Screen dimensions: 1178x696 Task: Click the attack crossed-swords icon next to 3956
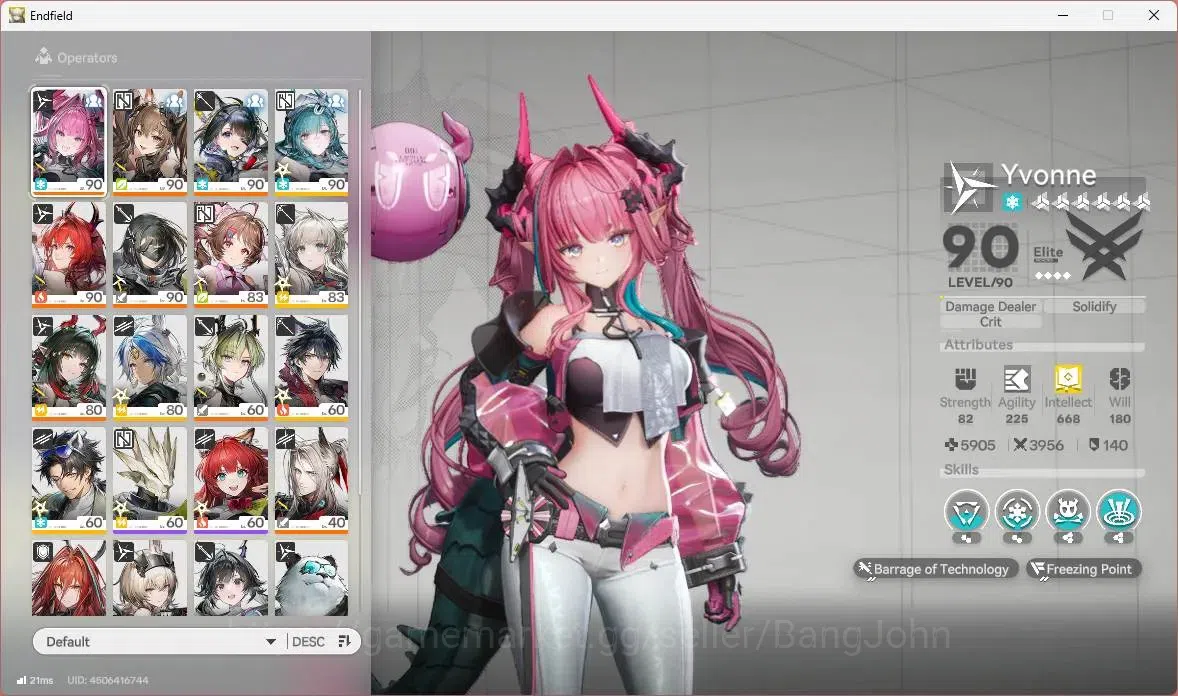[1019, 445]
